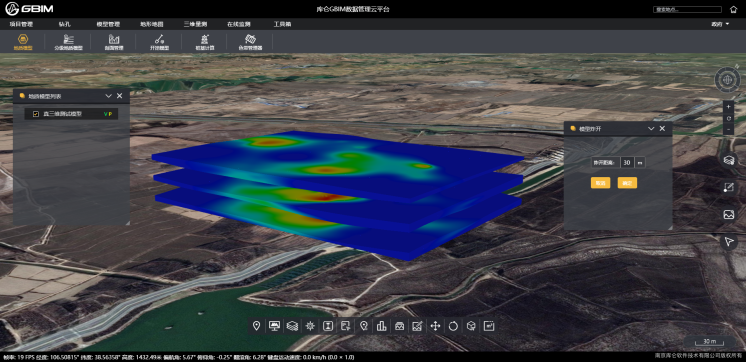Click the location pin icon in bottom toolbar
This screenshot has width=746, height=362.
256,326
